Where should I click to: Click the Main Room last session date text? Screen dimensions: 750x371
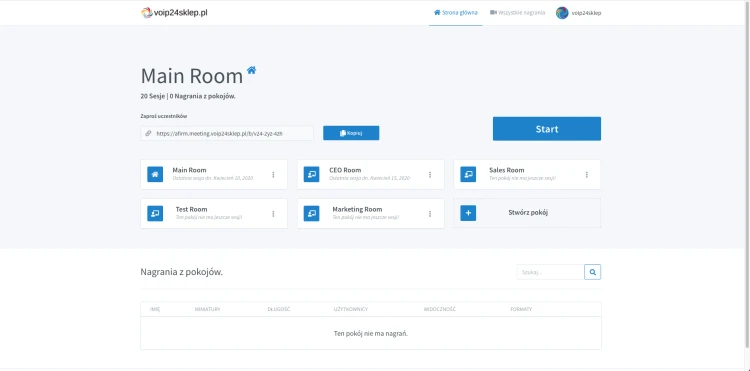[x=213, y=178]
